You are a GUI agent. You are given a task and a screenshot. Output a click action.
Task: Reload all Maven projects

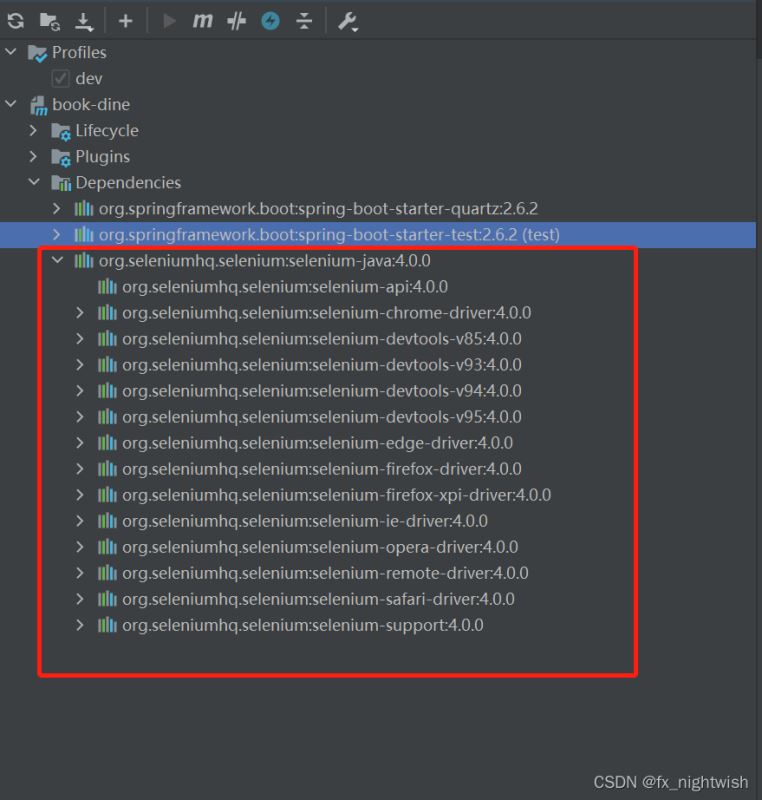[16, 21]
